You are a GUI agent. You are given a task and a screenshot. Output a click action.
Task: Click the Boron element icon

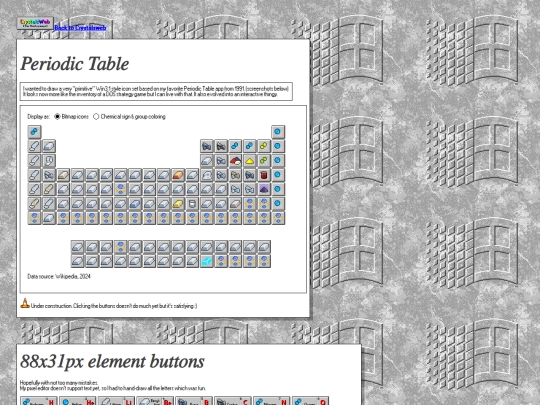(207, 146)
